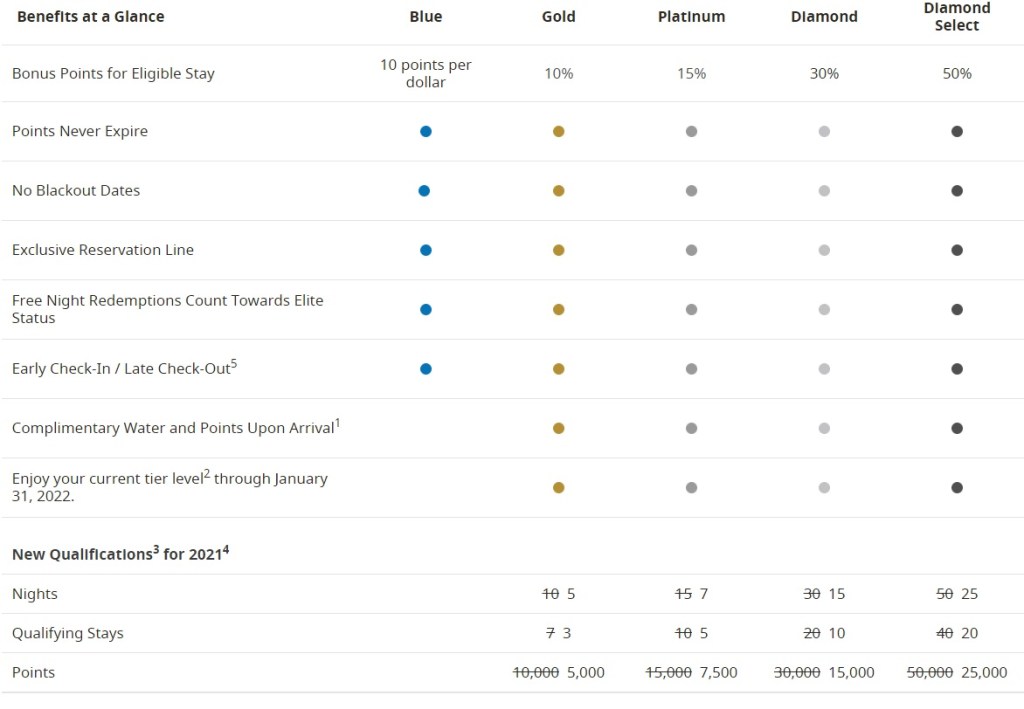
Task: Click Blue dot for Free Night Redemptions row
Action: 426,310
